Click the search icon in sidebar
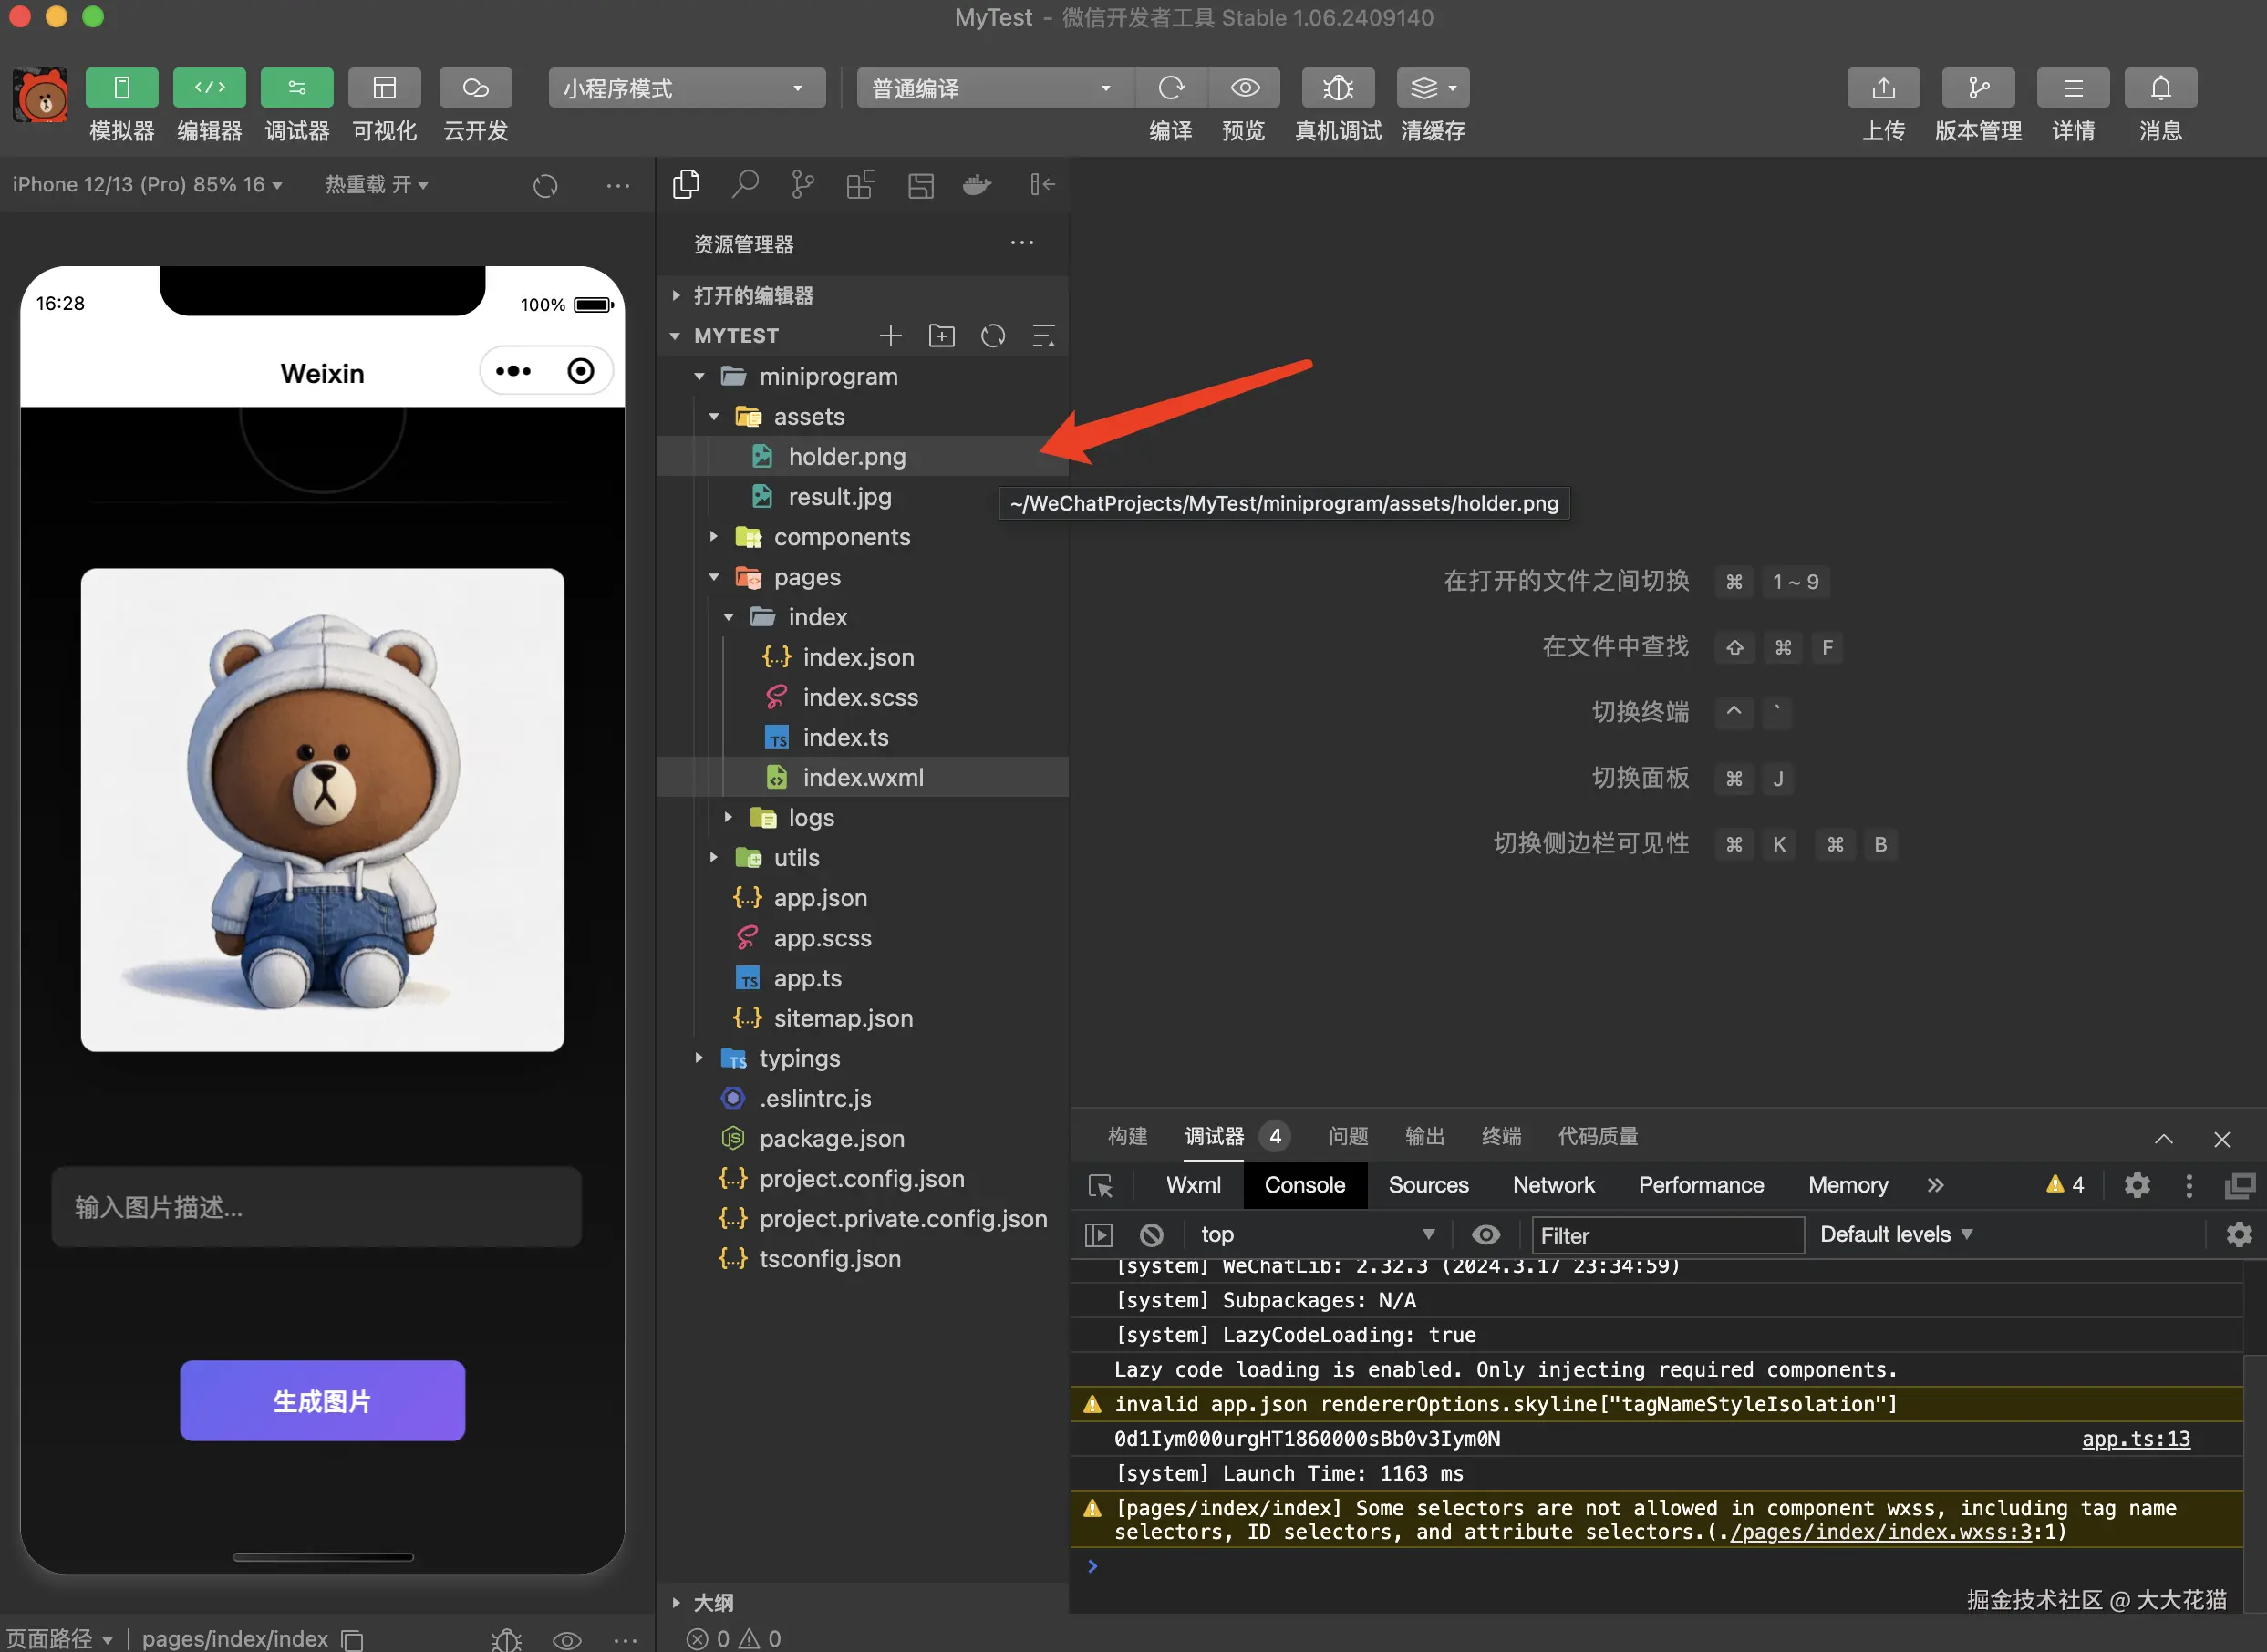 [x=745, y=184]
